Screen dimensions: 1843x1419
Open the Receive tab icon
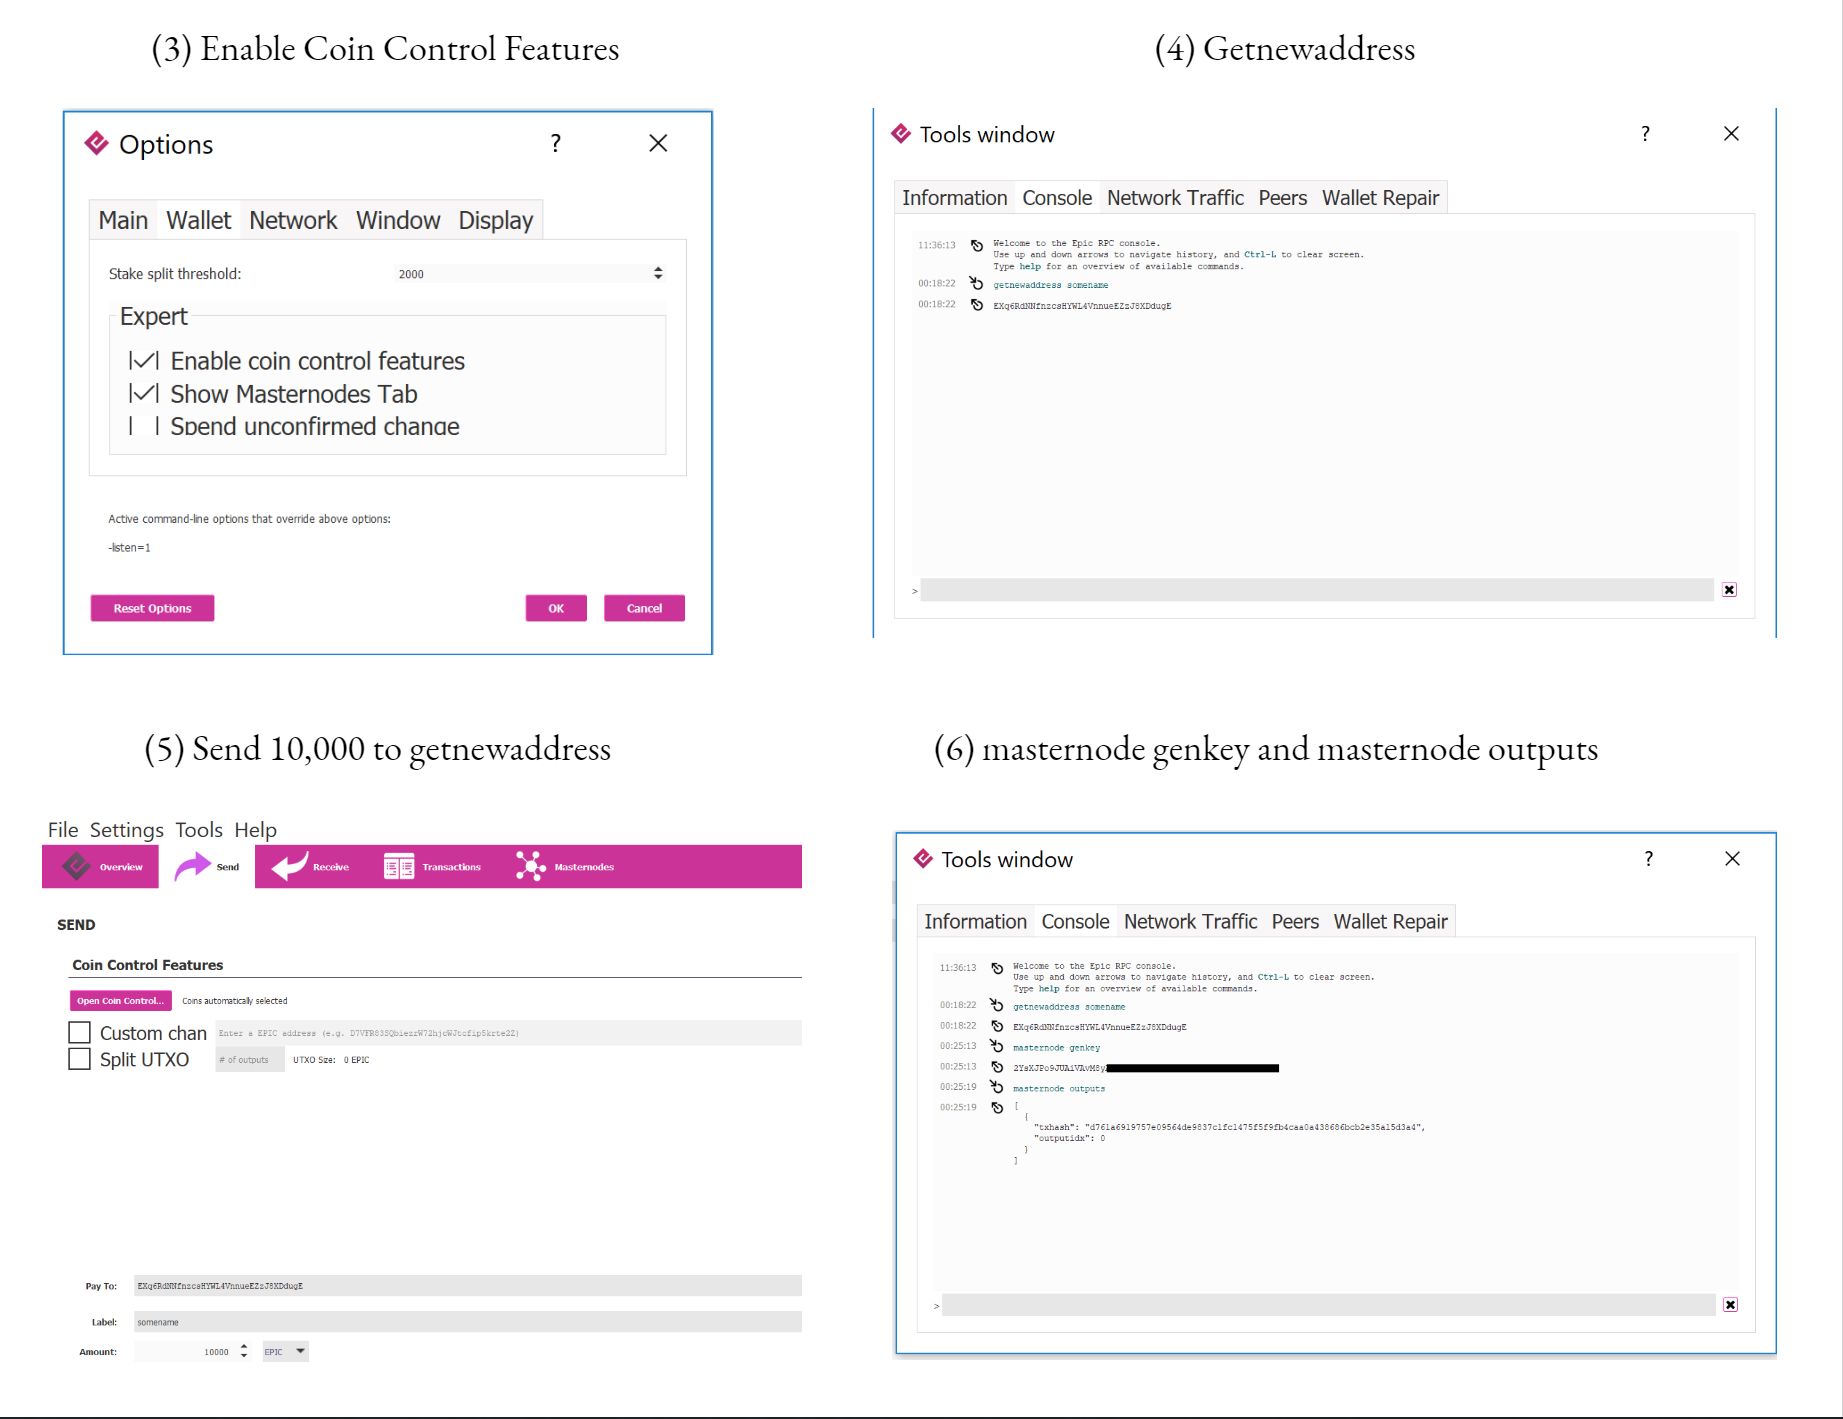pyautogui.click(x=290, y=866)
